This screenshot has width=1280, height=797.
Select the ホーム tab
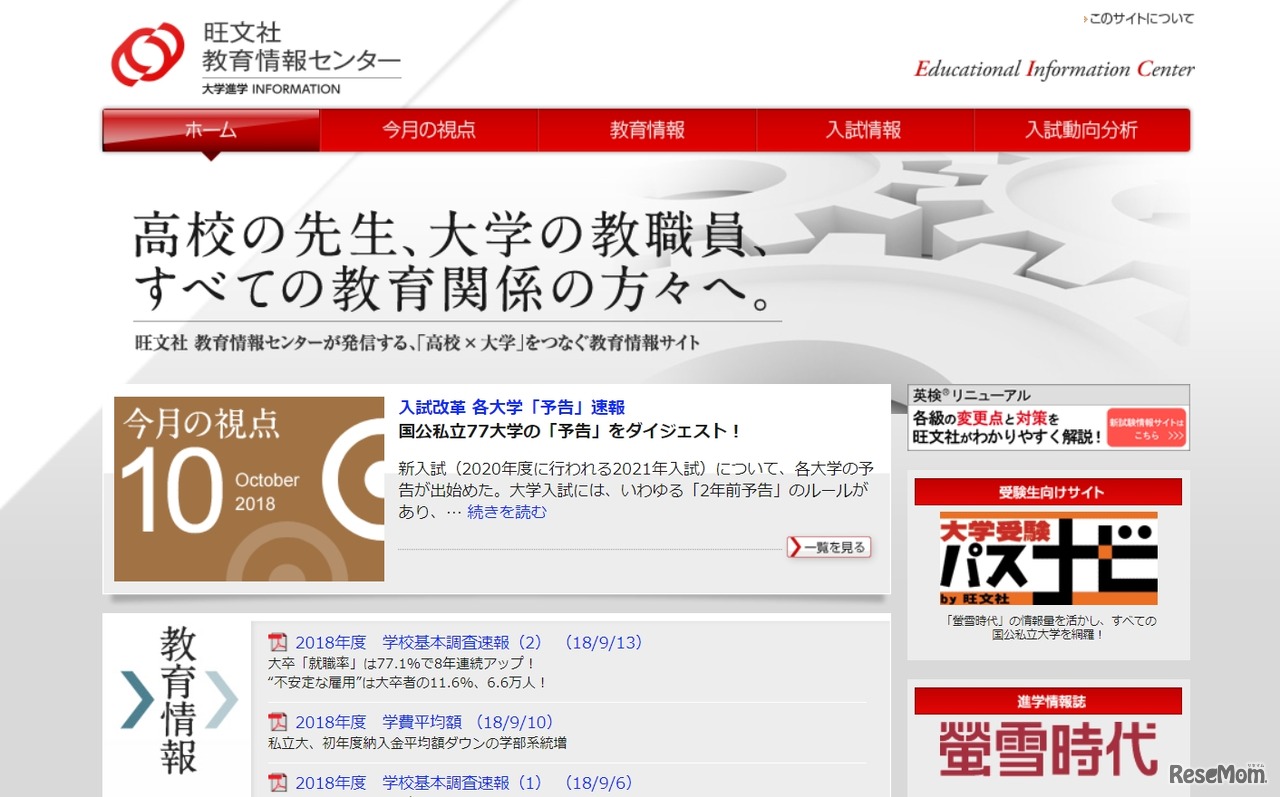point(211,130)
